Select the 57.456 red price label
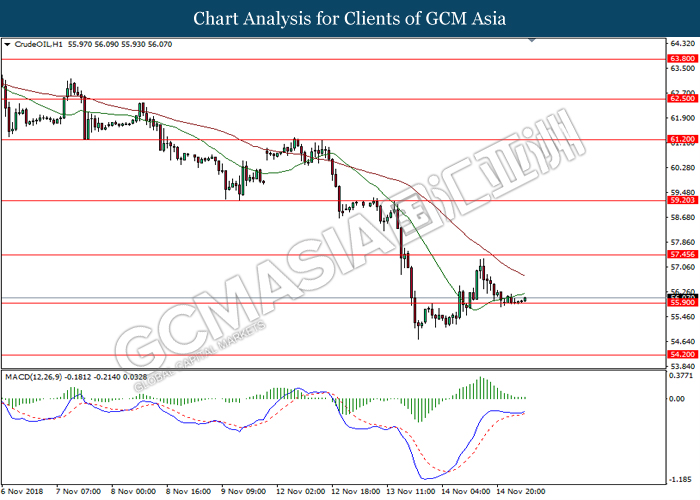The image size is (700, 500). pyautogui.click(x=682, y=254)
